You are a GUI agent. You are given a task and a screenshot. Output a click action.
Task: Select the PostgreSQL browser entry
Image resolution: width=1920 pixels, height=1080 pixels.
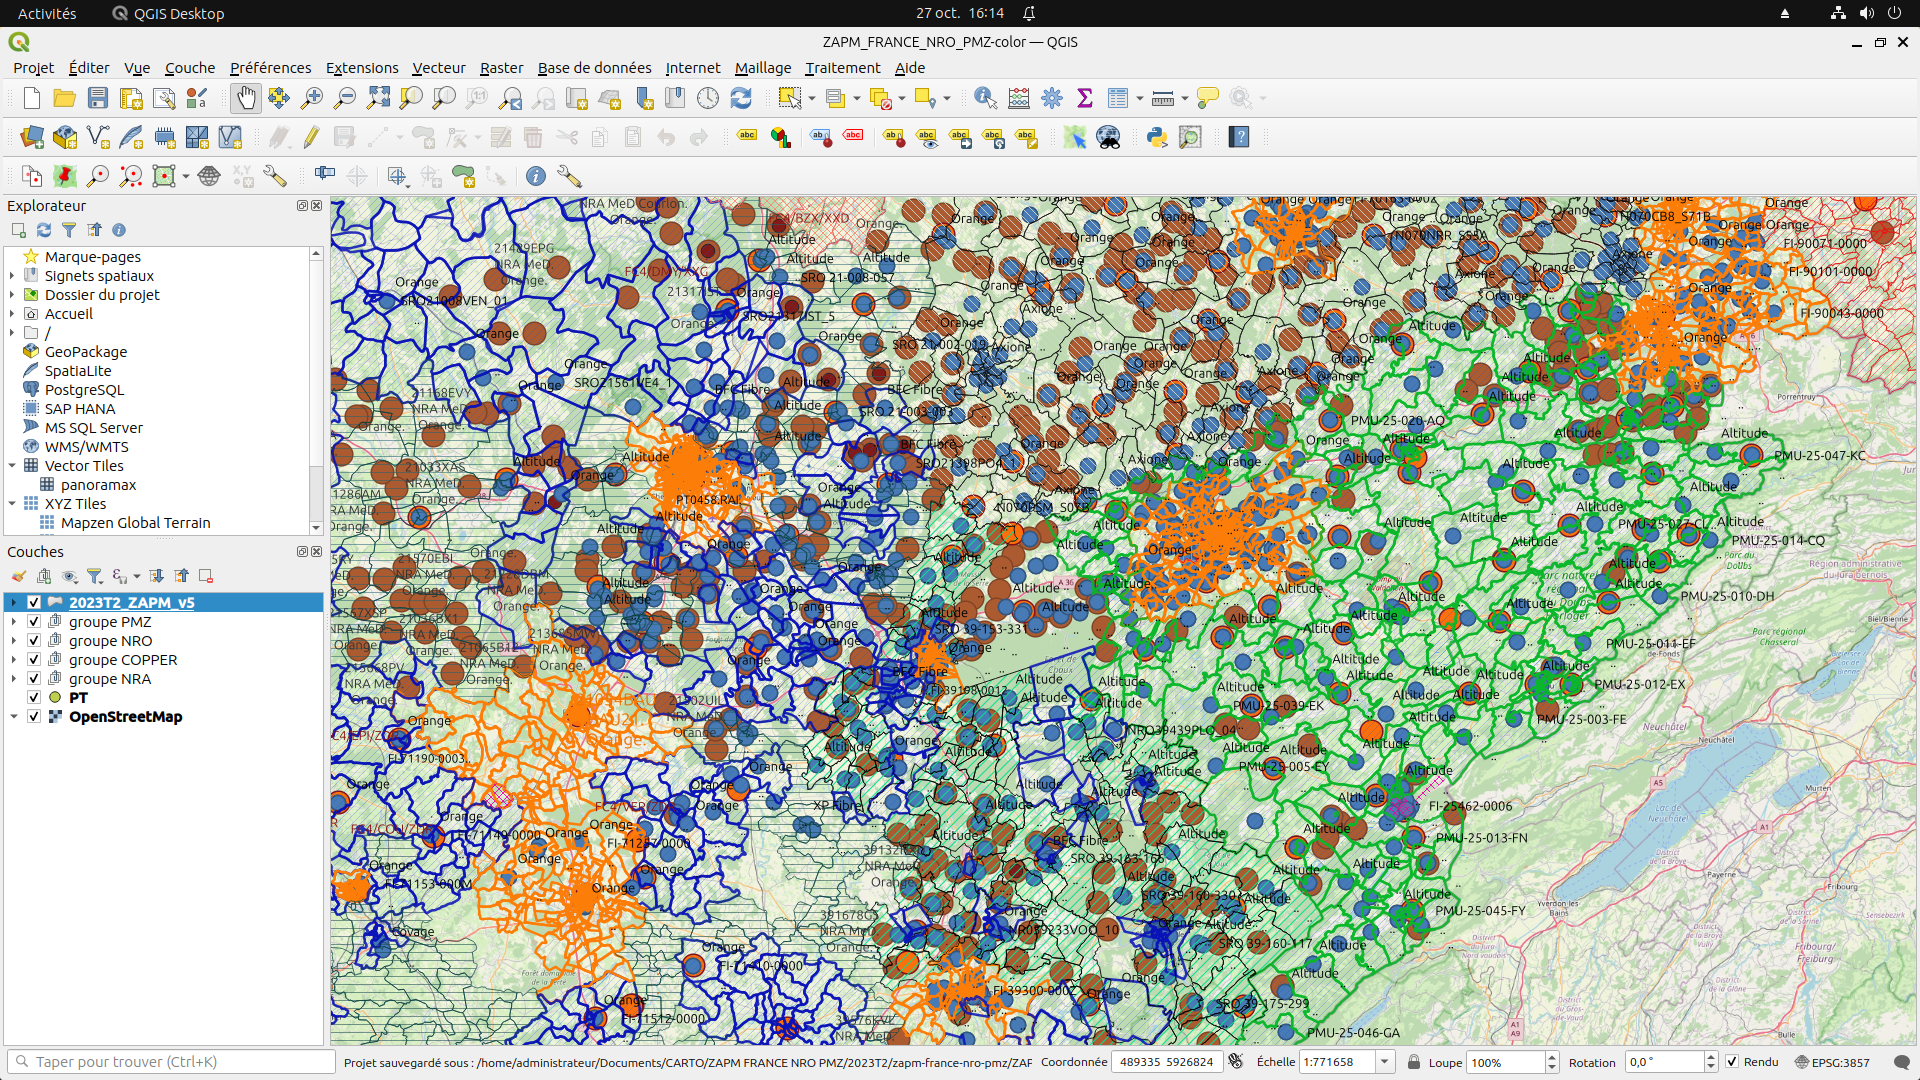click(84, 389)
